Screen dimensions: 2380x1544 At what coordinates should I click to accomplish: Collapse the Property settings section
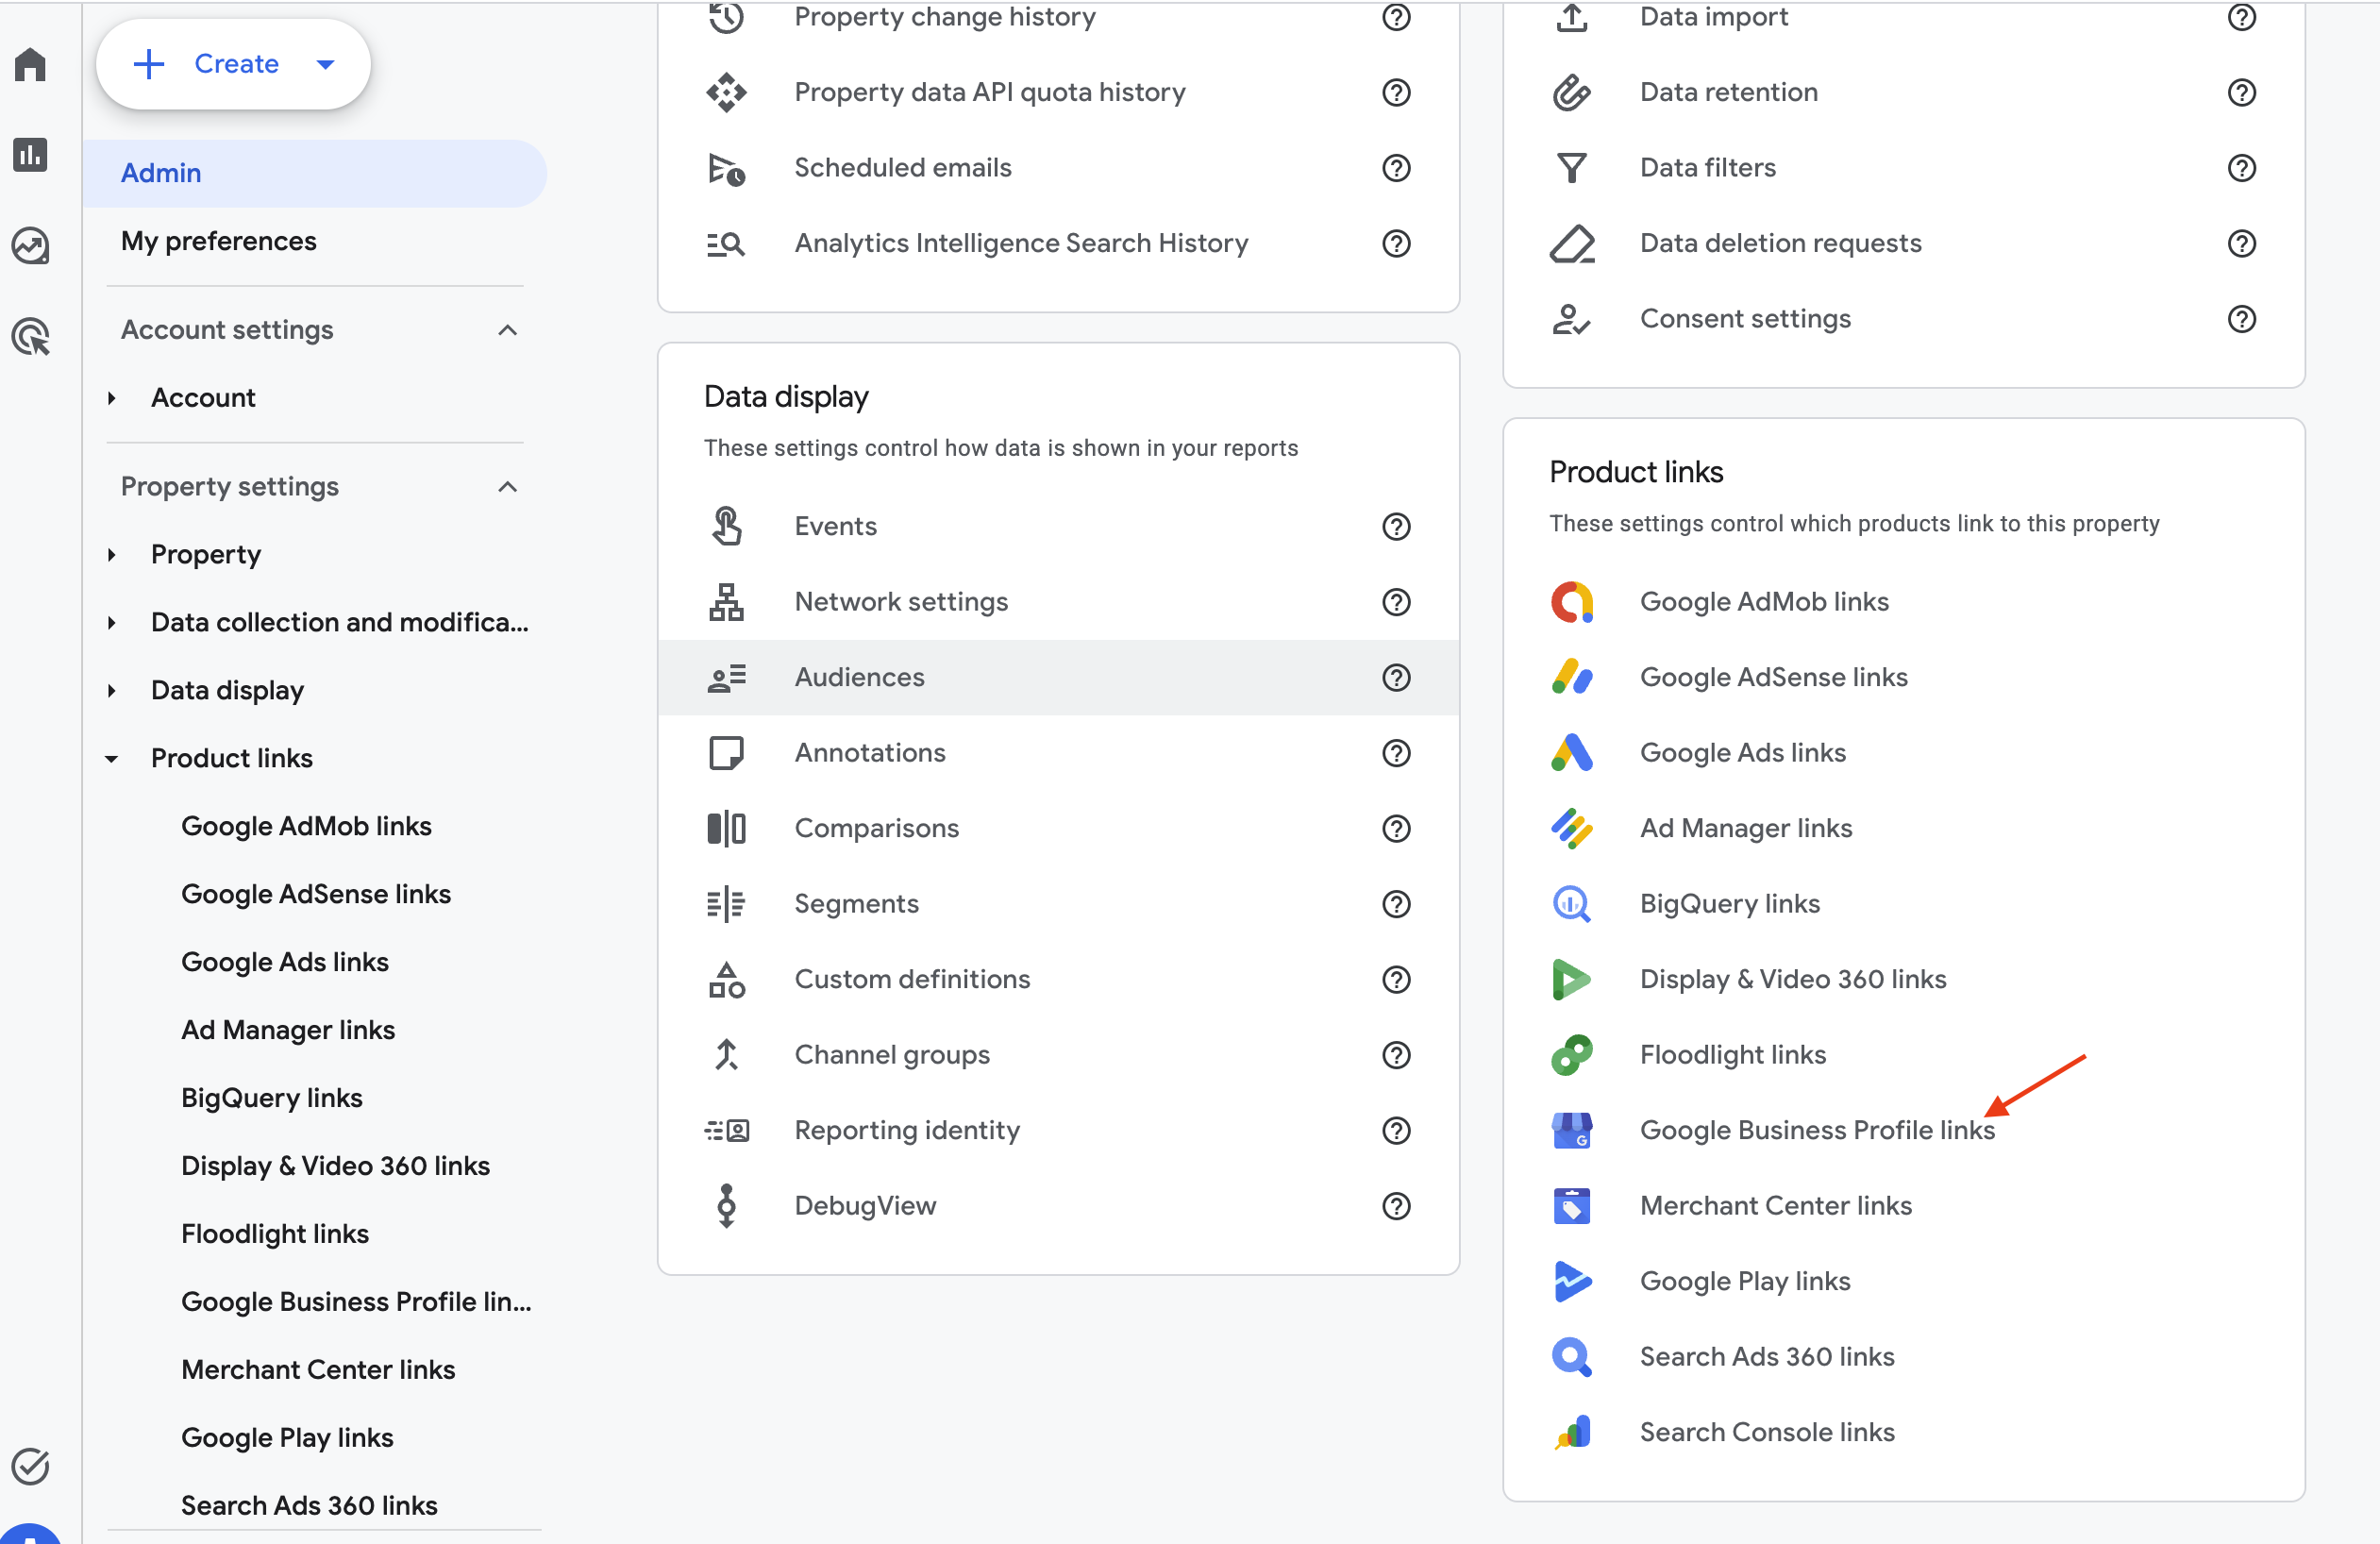[x=507, y=487]
